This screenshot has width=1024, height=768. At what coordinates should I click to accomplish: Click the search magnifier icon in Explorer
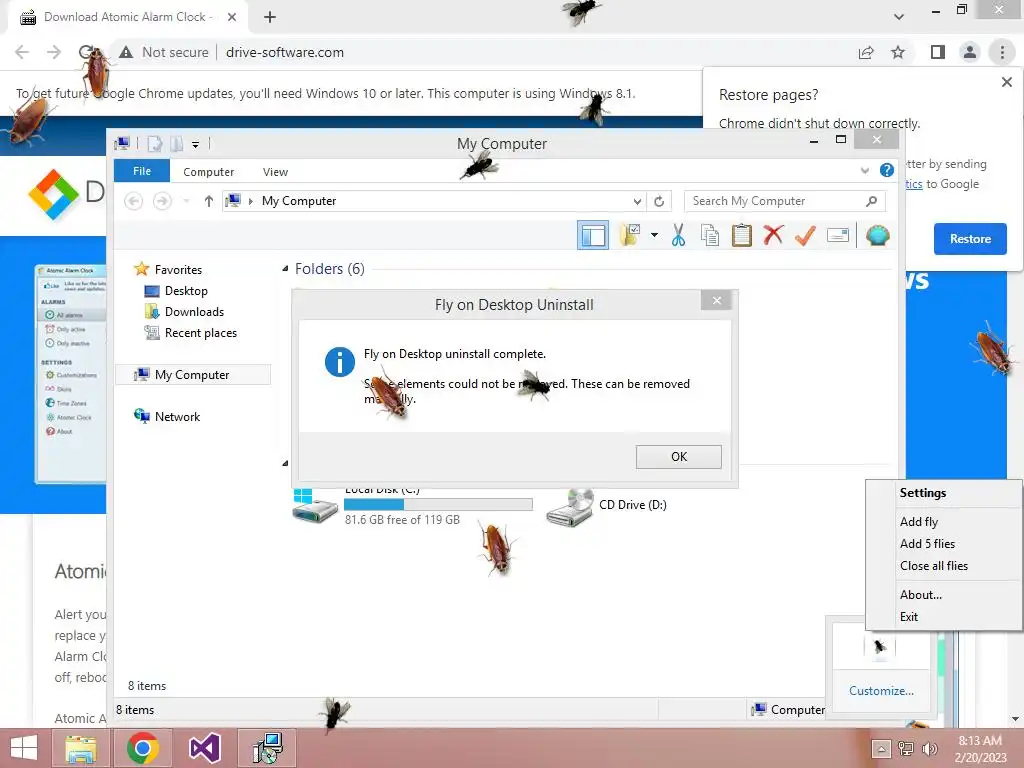[871, 201]
